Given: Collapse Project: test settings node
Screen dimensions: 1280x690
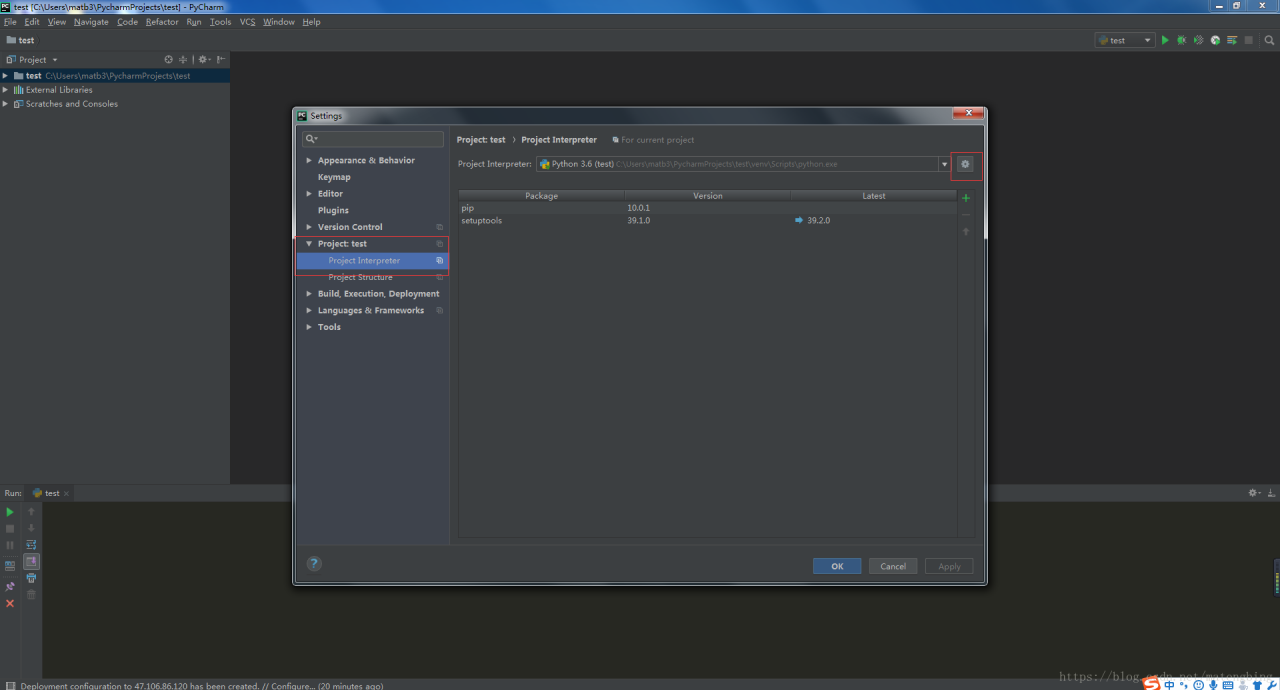Looking at the screenshot, I should pyautogui.click(x=309, y=244).
